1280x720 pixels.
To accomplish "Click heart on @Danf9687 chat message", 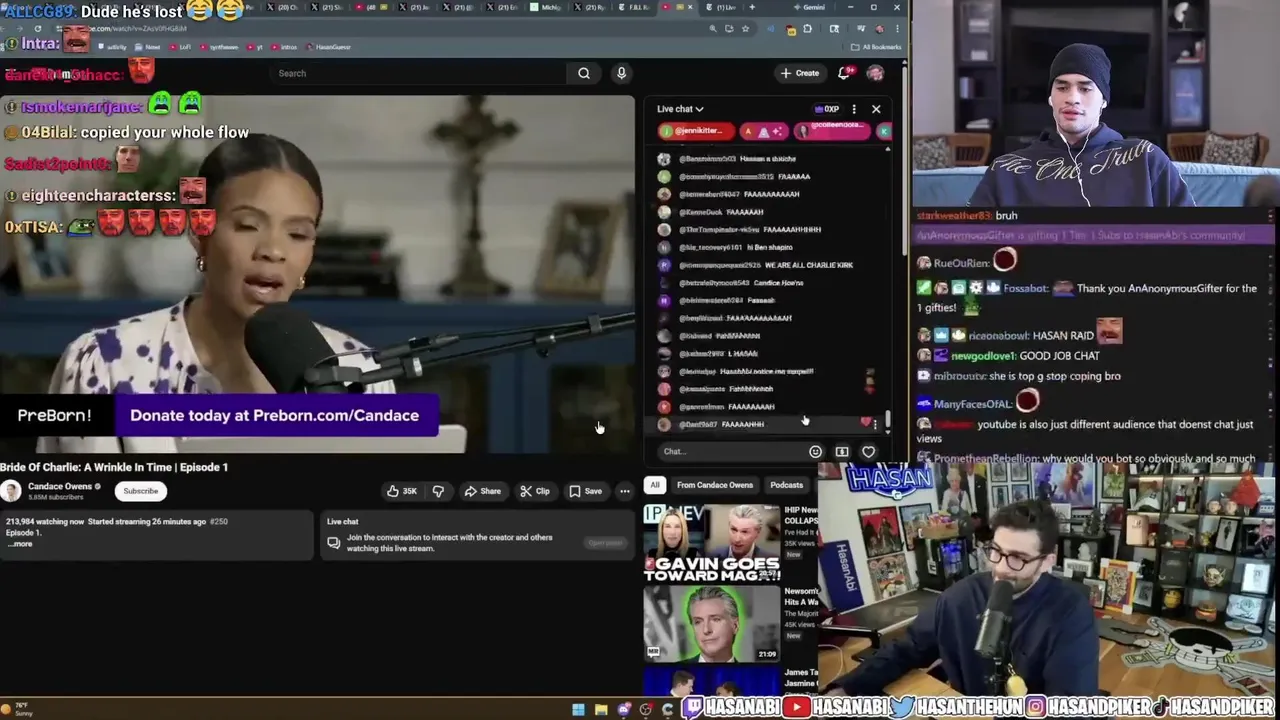I will pyautogui.click(x=865, y=423).
